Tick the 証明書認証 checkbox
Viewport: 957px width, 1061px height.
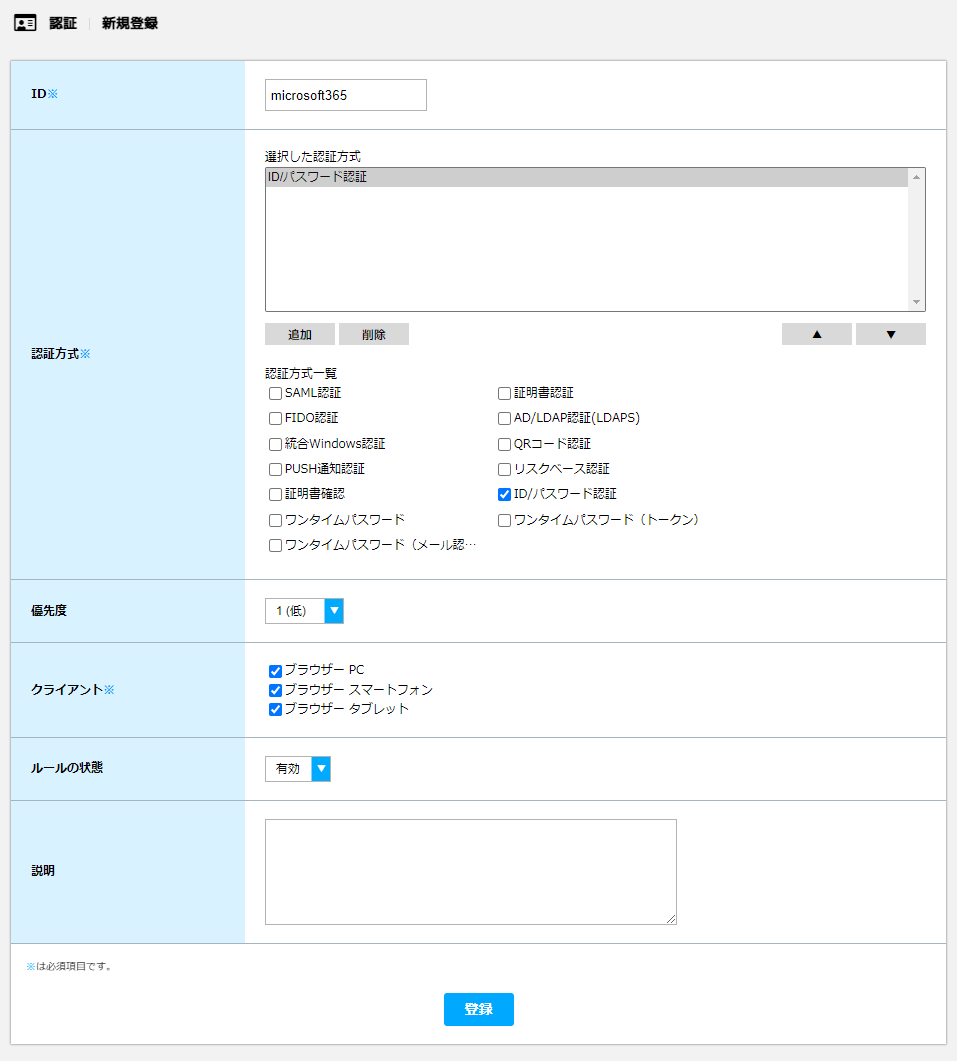click(x=504, y=393)
